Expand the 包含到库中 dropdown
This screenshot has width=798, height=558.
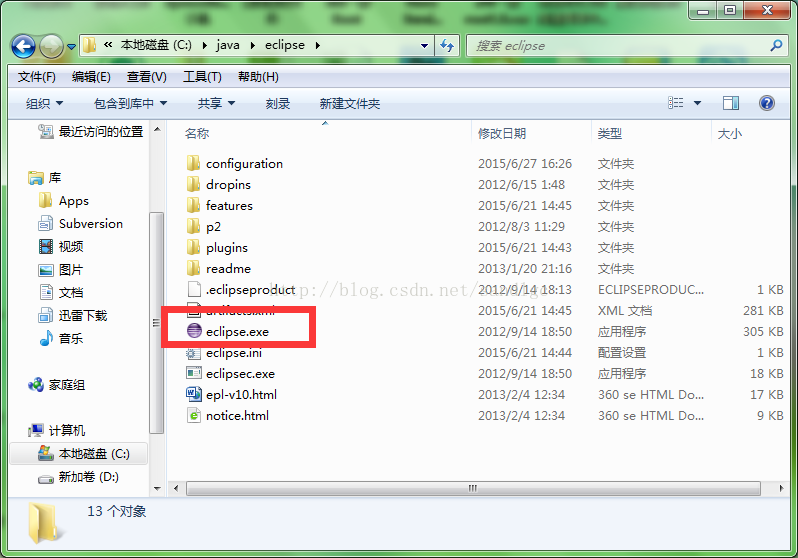pos(130,104)
